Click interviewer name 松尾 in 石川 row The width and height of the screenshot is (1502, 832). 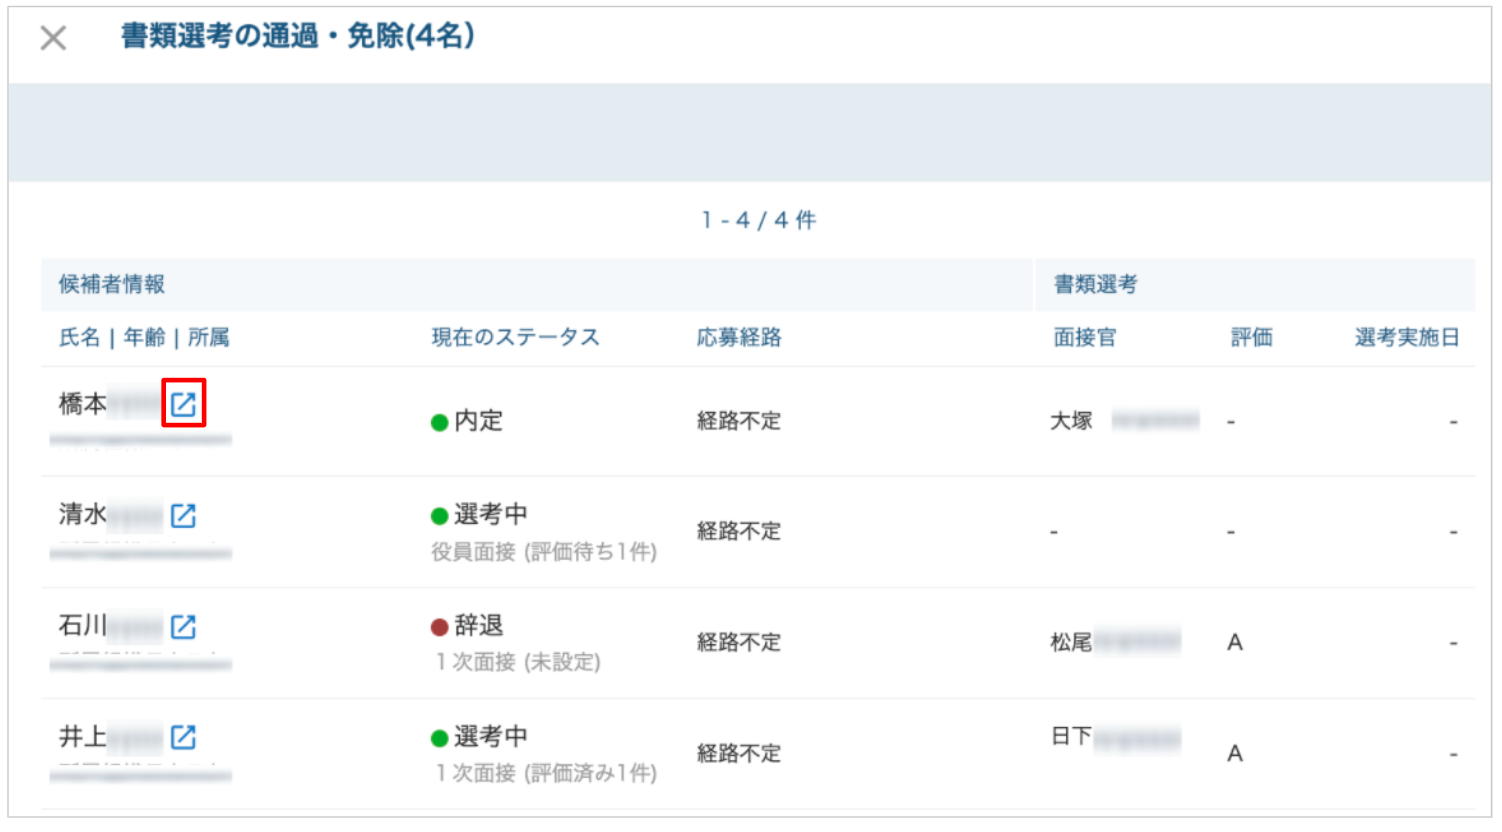point(1071,642)
